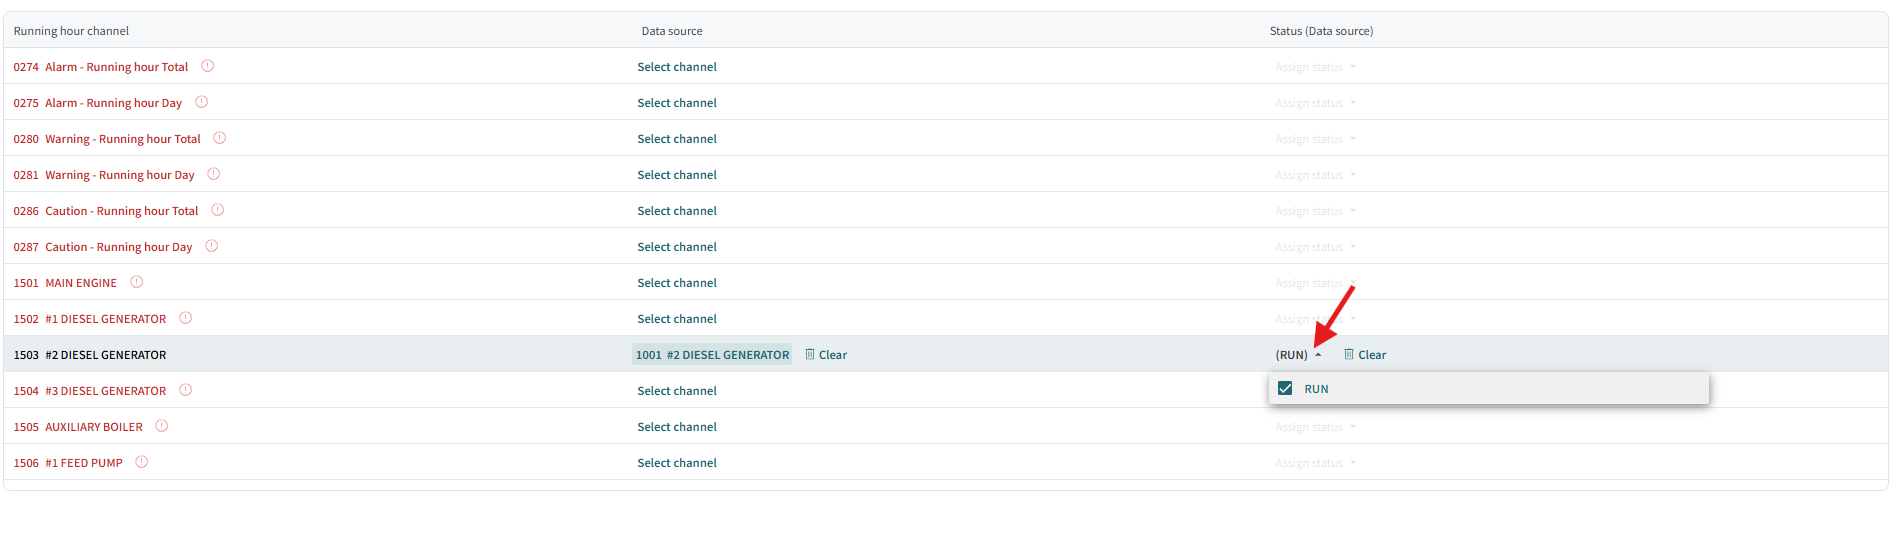
Task: Open Assign status dropdown for 0275 row
Action: (x=1315, y=103)
